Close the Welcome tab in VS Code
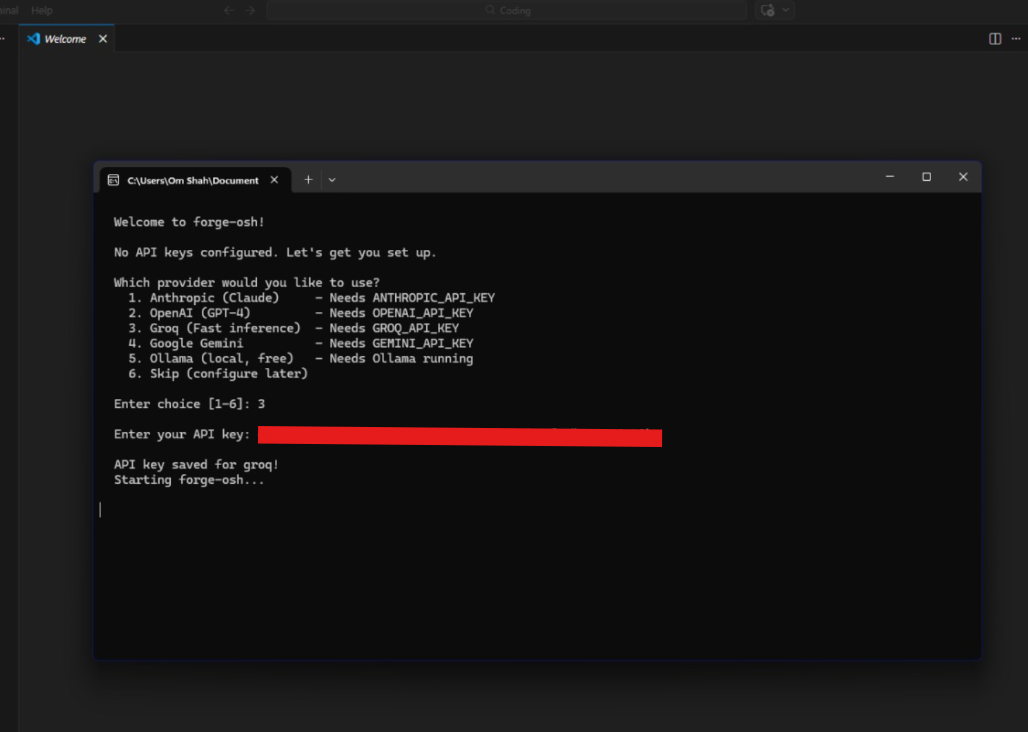This screenshot has width=1028, height=732. pyautogui.click(x=103, y=39)
